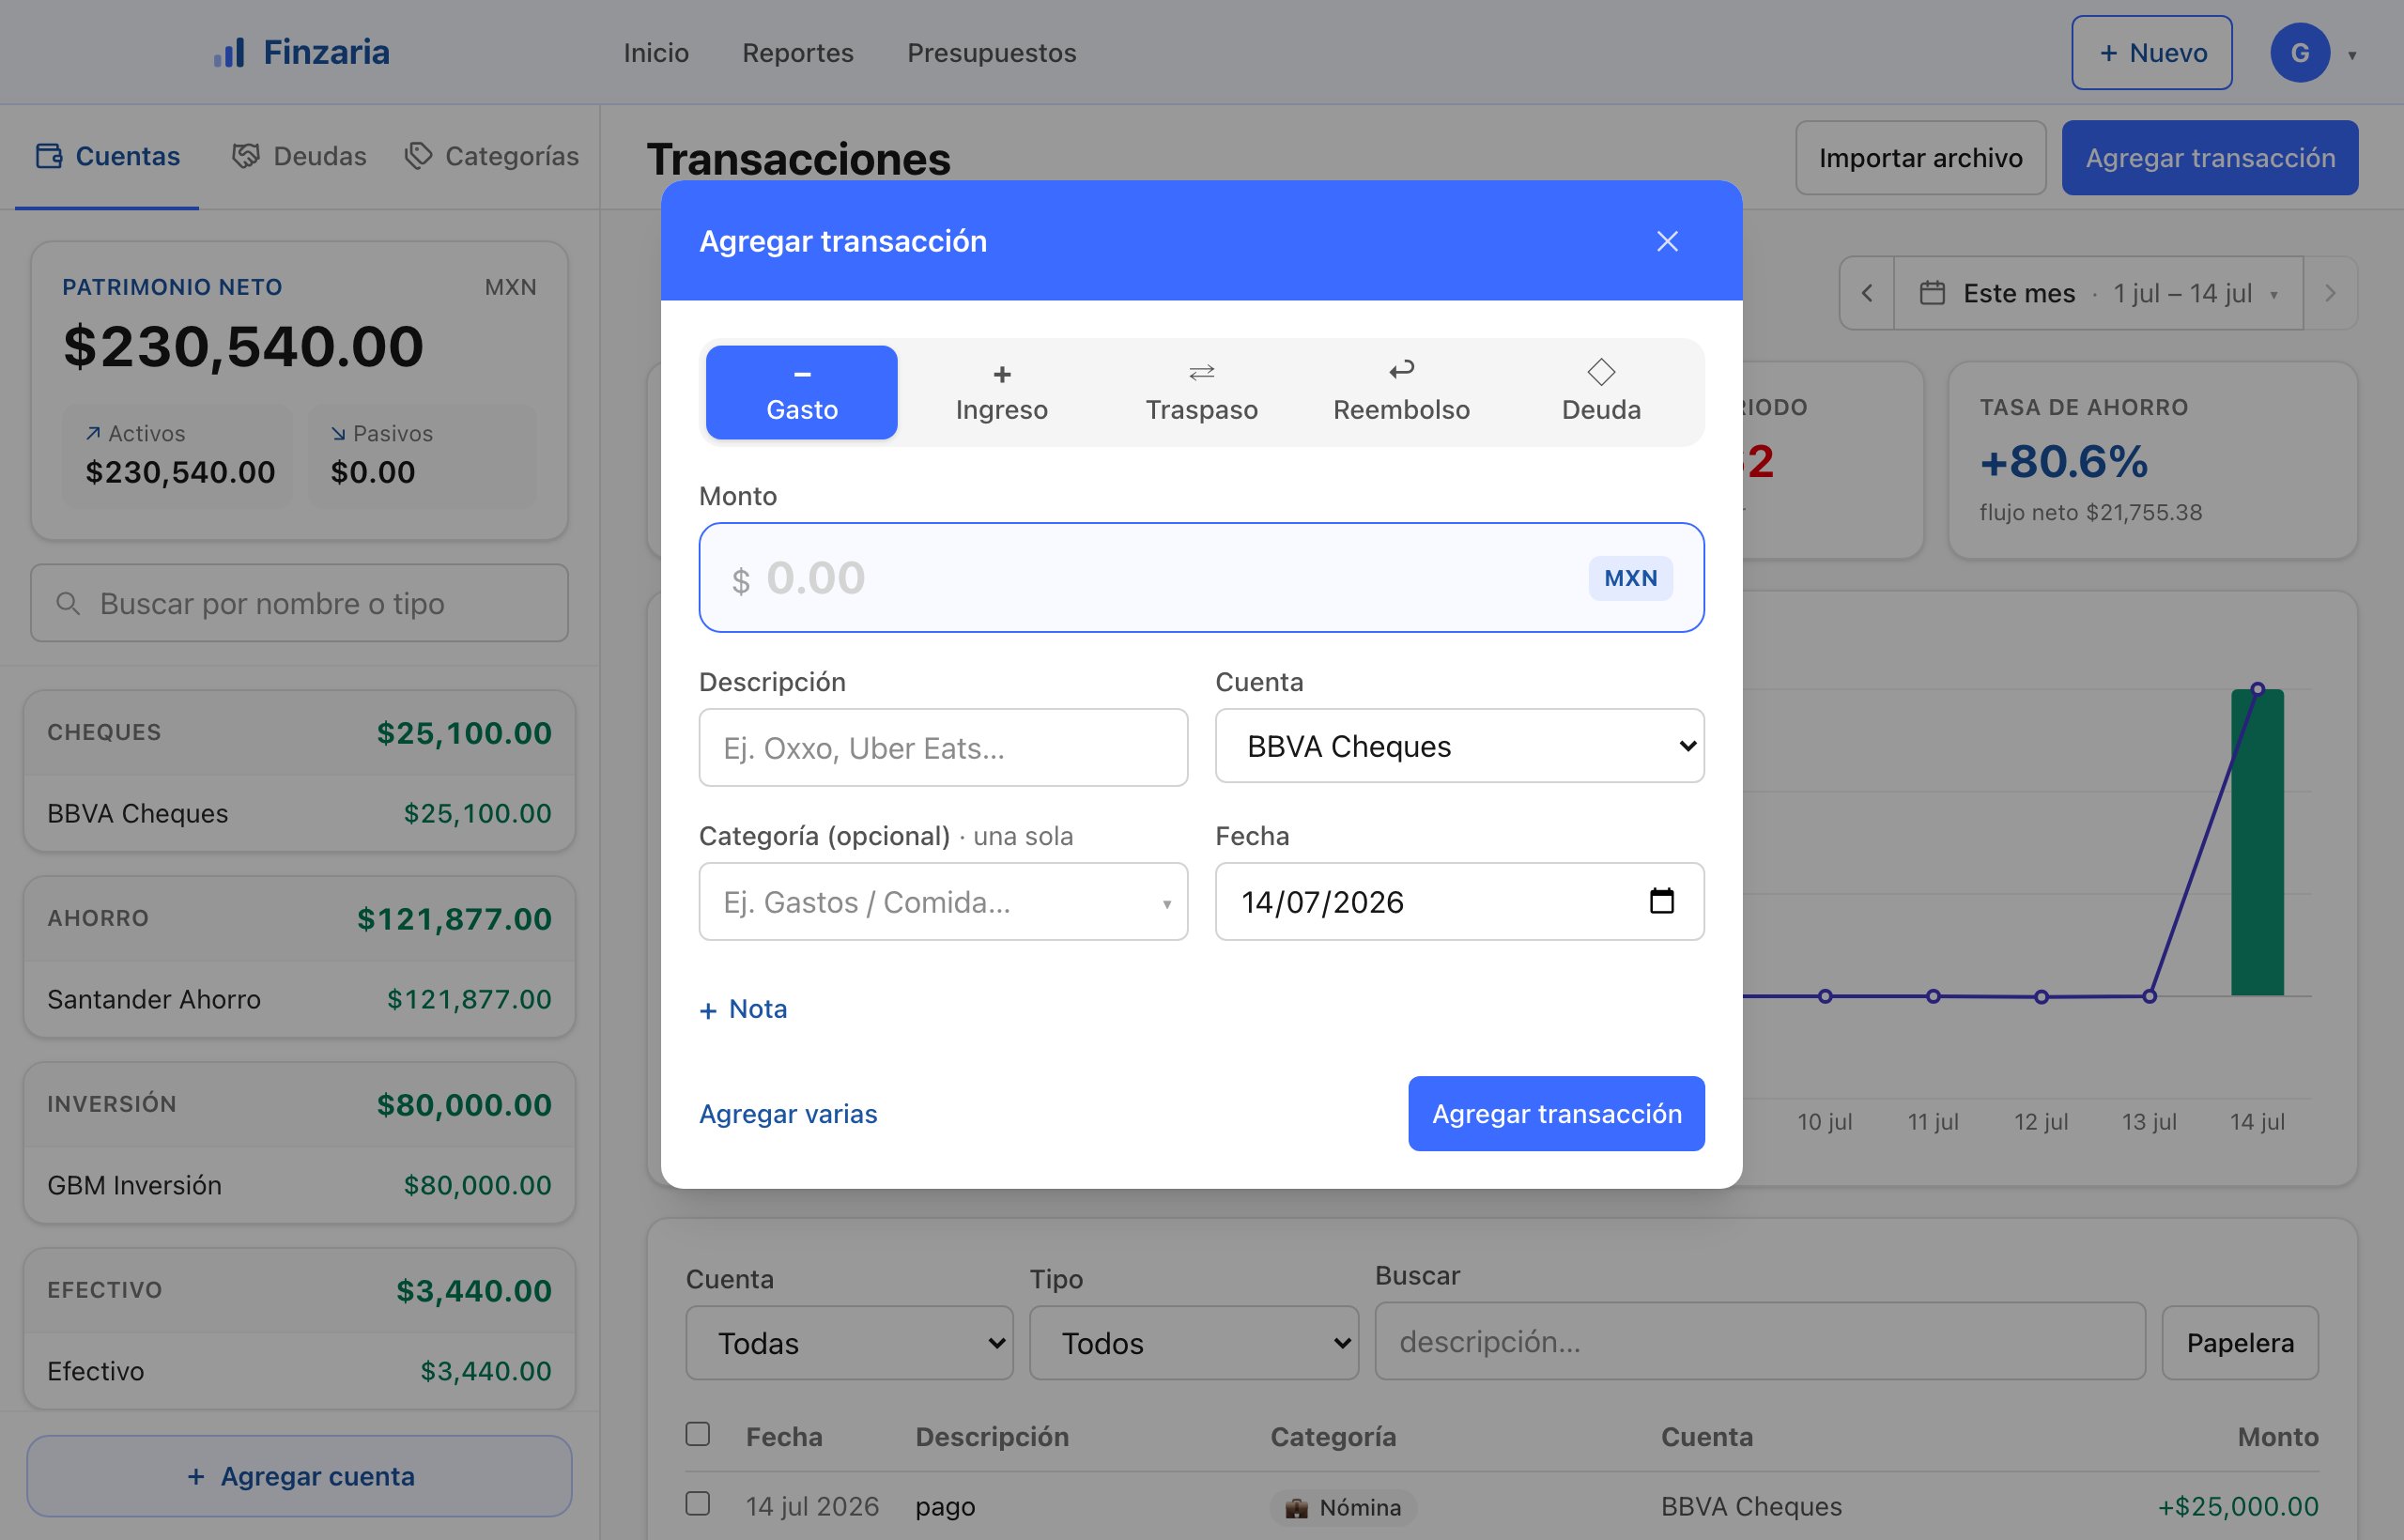
Task: Click the Buscar por nombre o tipo field
Action: point(300,603)
